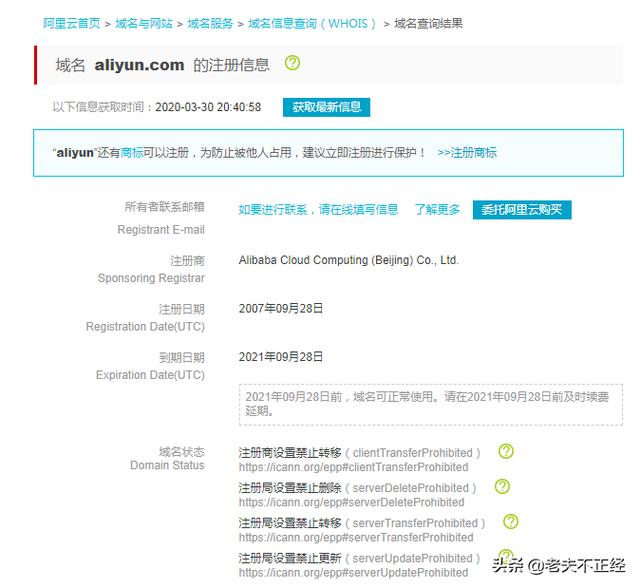Go to 域名与网站 breadcrumb
Image resolution: width=640 pixels, height=588 pixels.
[144, 24]
